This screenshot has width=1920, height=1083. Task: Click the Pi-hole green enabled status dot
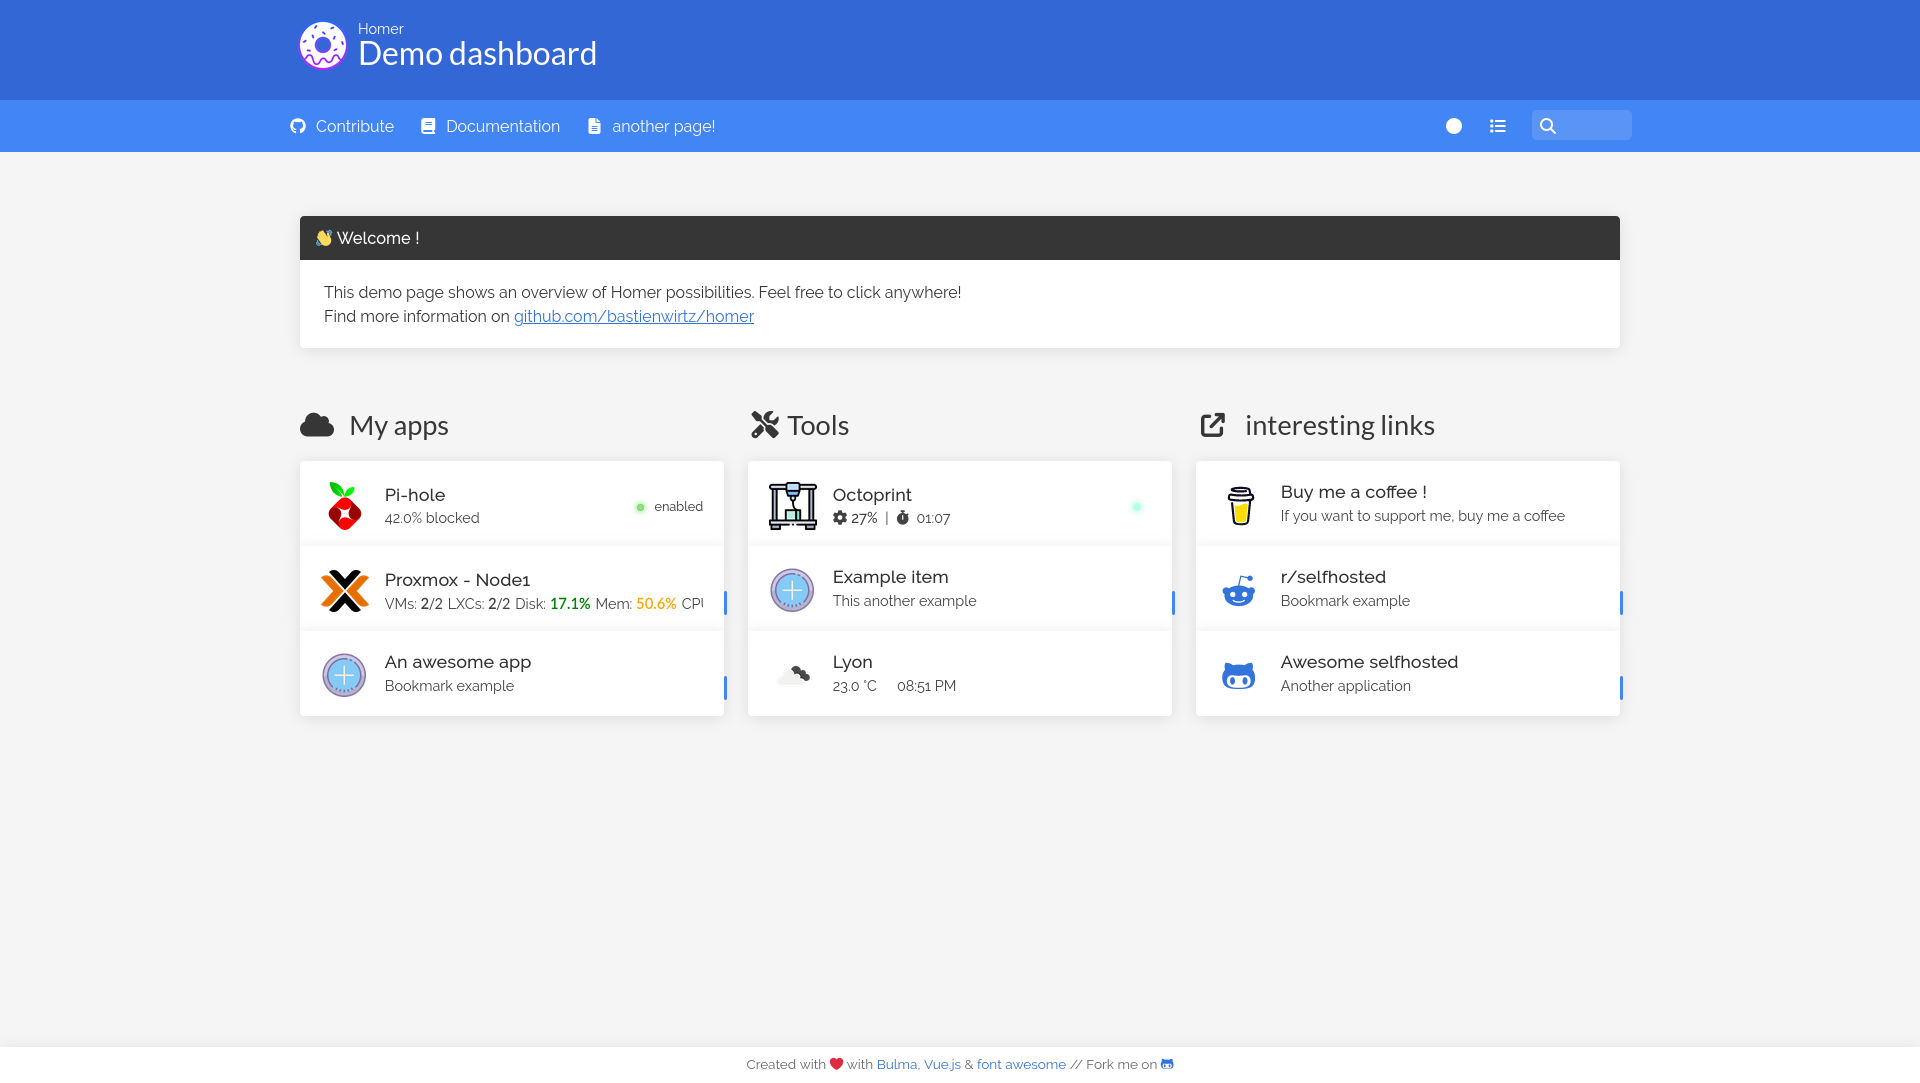[x=641, y=507]
